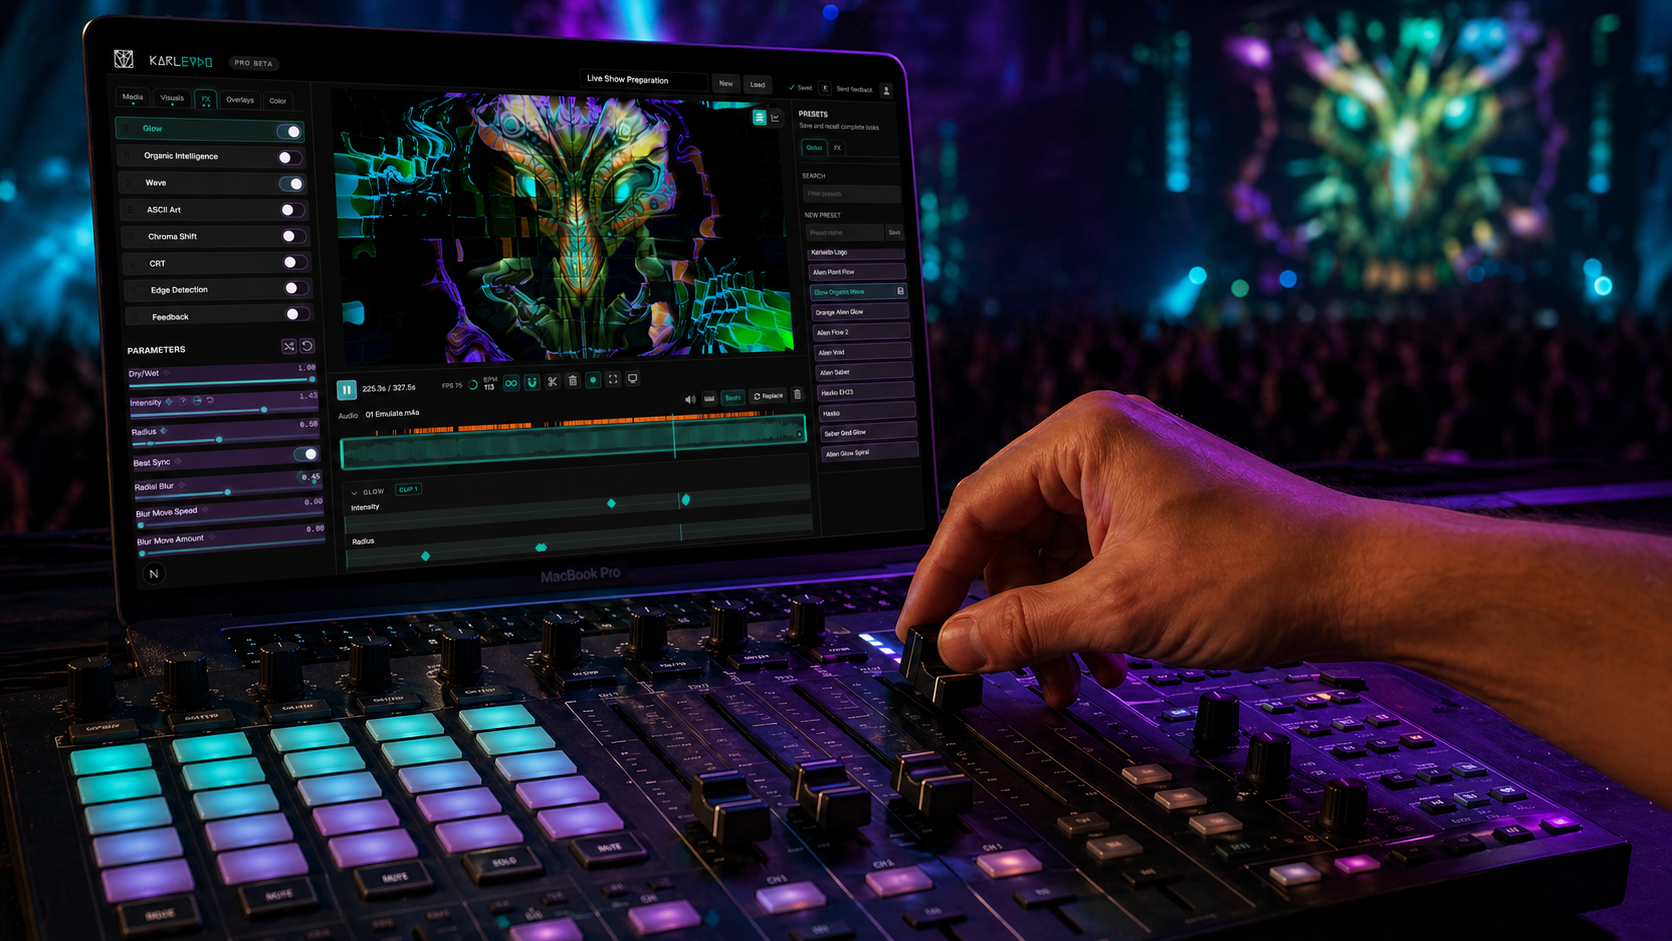1672x941 pixels.
Task: Turn on the Feedback effect toggle
Action: (297, 314)
